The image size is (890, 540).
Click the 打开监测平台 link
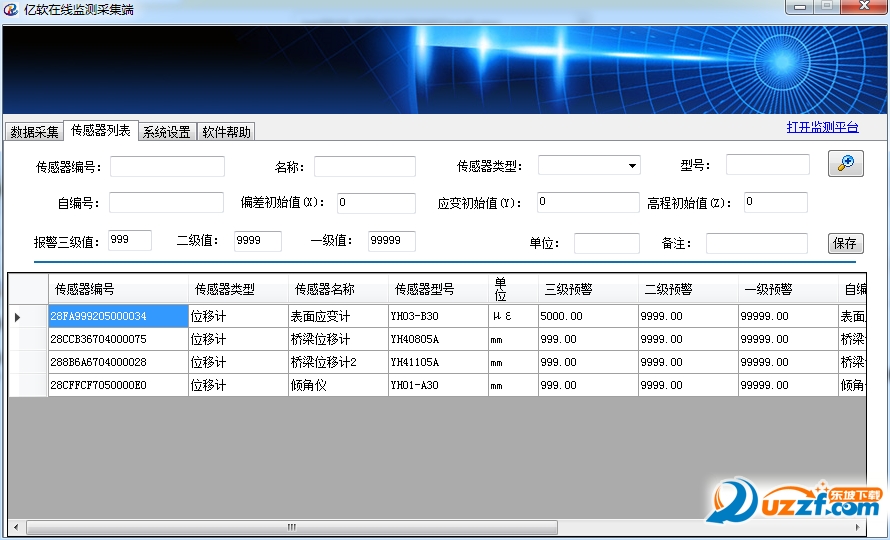(x=822, y=127)
